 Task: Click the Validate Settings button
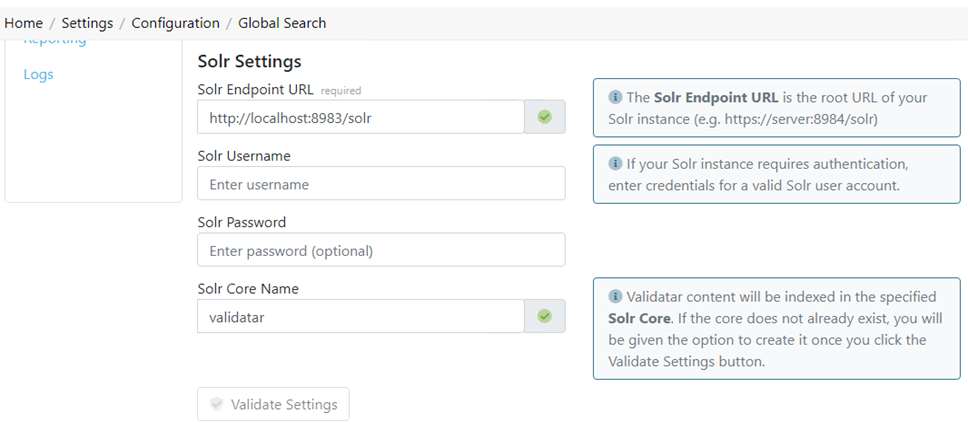(x=273, y=404)
